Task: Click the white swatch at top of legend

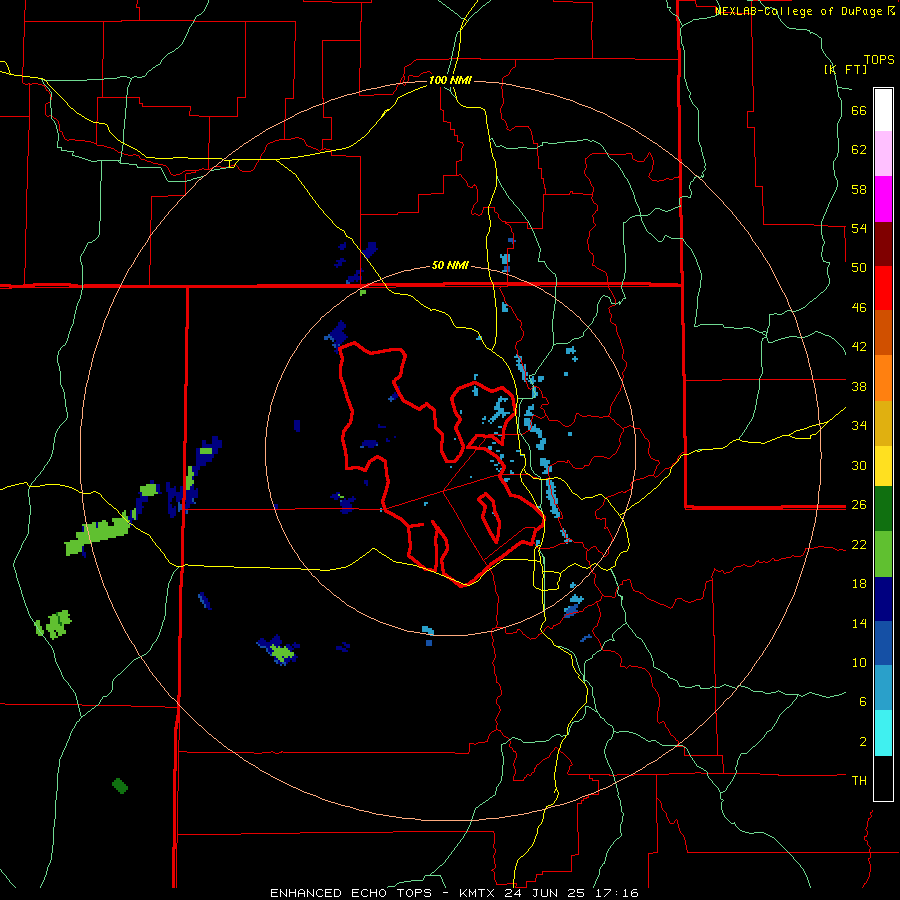Action: tap(883, 110)
